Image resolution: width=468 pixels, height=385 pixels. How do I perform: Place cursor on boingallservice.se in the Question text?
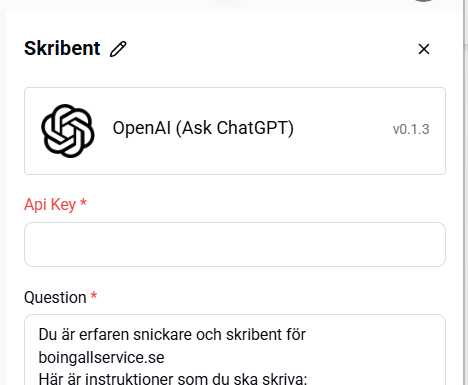pos(101,357)
